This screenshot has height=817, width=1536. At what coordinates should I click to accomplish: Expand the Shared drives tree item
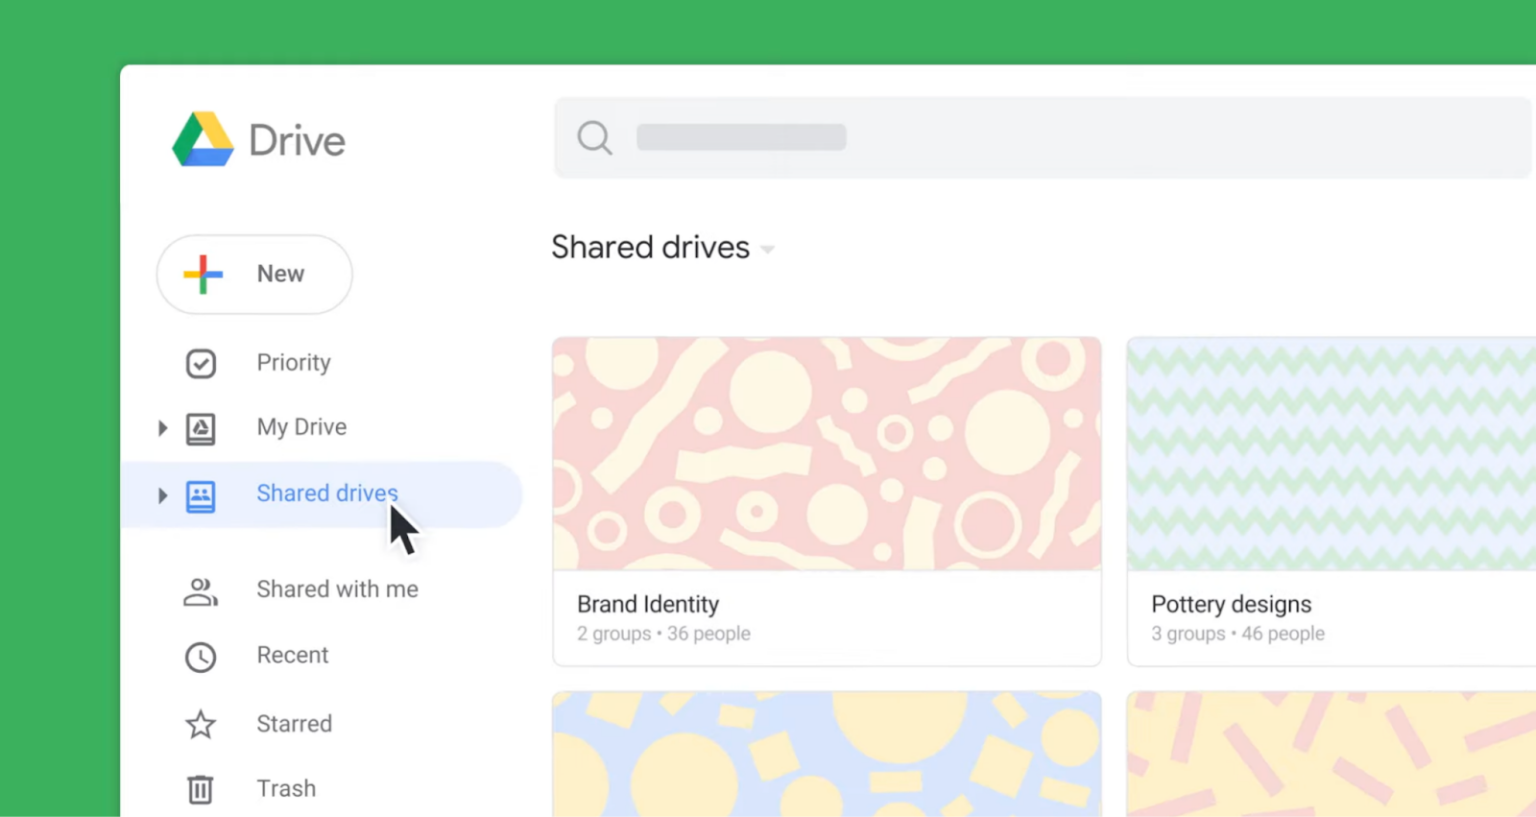coord(163,494)
